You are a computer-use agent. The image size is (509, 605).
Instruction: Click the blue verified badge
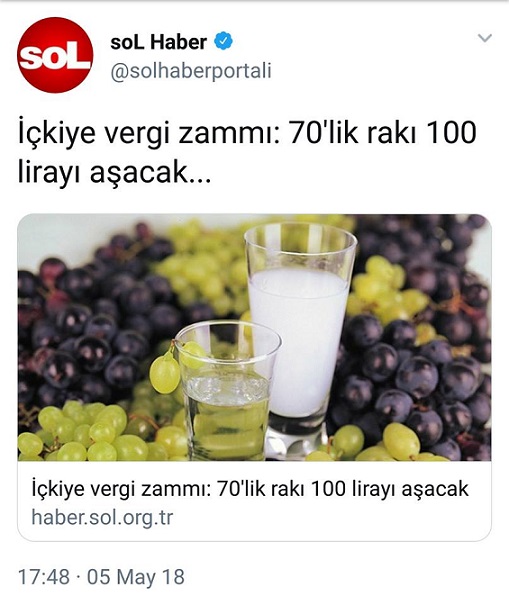coord(223,42)
